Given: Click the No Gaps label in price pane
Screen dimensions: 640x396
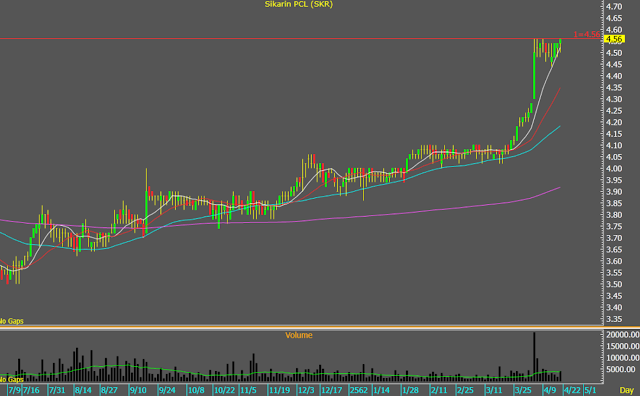Looking at the screenshot, I should (x=11, y=321).
